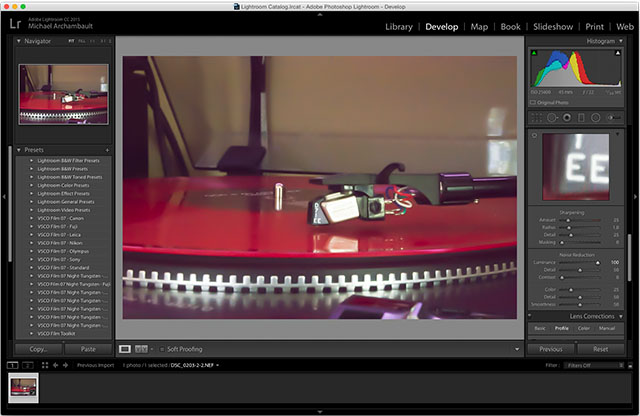
Task: Click the filmstrip go-forward arrow icon
Action: point(66,365)
